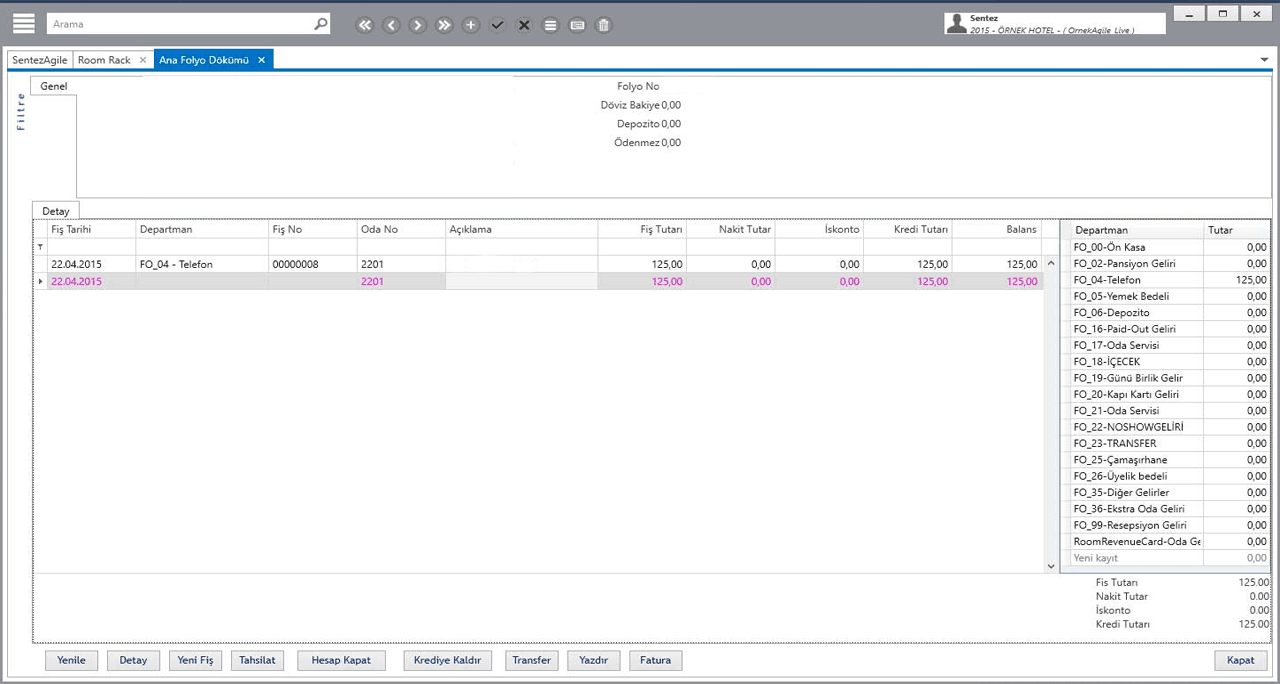1280x684 pixels.
Task: Select the Genel tab
Action: coord(54,86)
